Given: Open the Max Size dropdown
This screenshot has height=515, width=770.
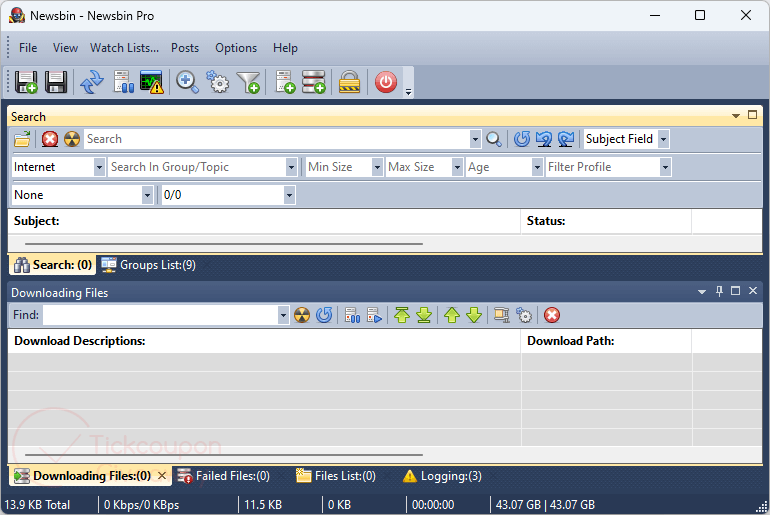Looking at the screenshot, I should pyautogui.click(x=457, y=167).
